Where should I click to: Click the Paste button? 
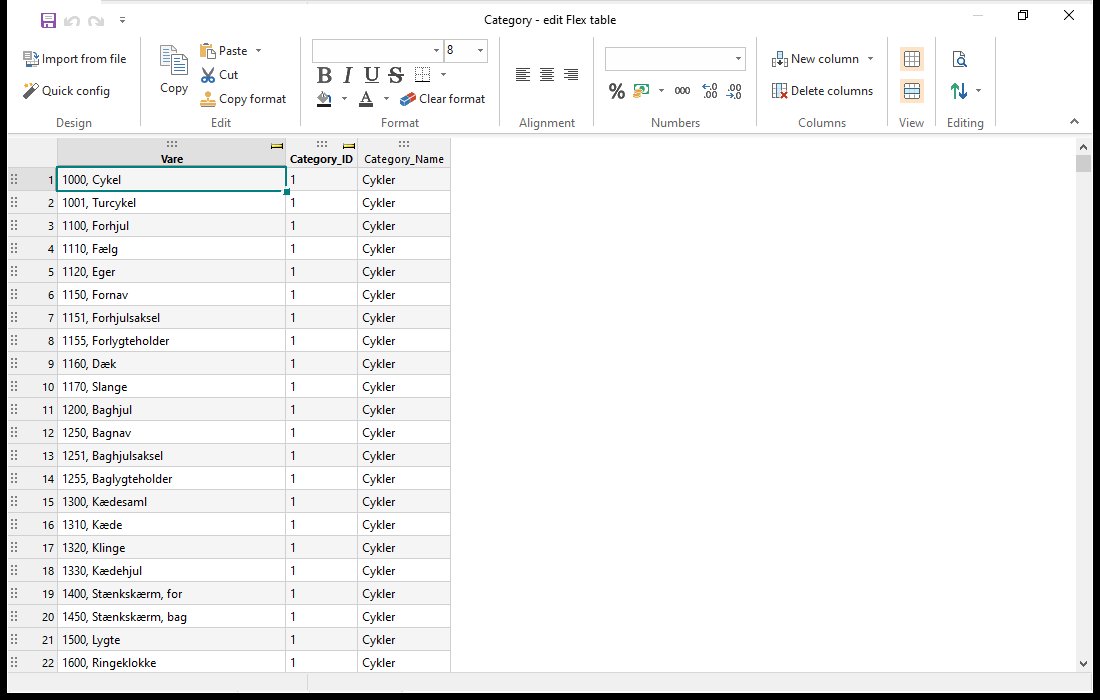pyautogui.click(x=224, y=51)
